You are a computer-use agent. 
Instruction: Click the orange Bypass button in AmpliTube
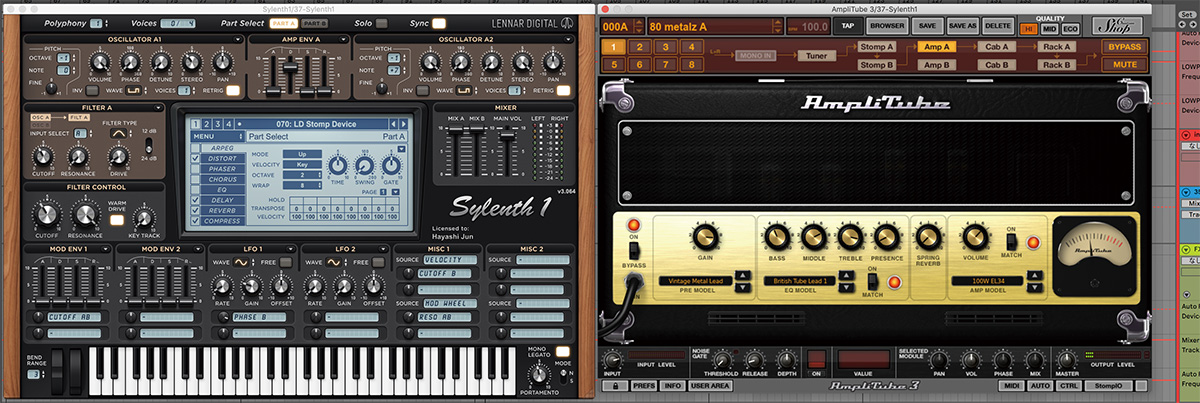(1125, 47)
